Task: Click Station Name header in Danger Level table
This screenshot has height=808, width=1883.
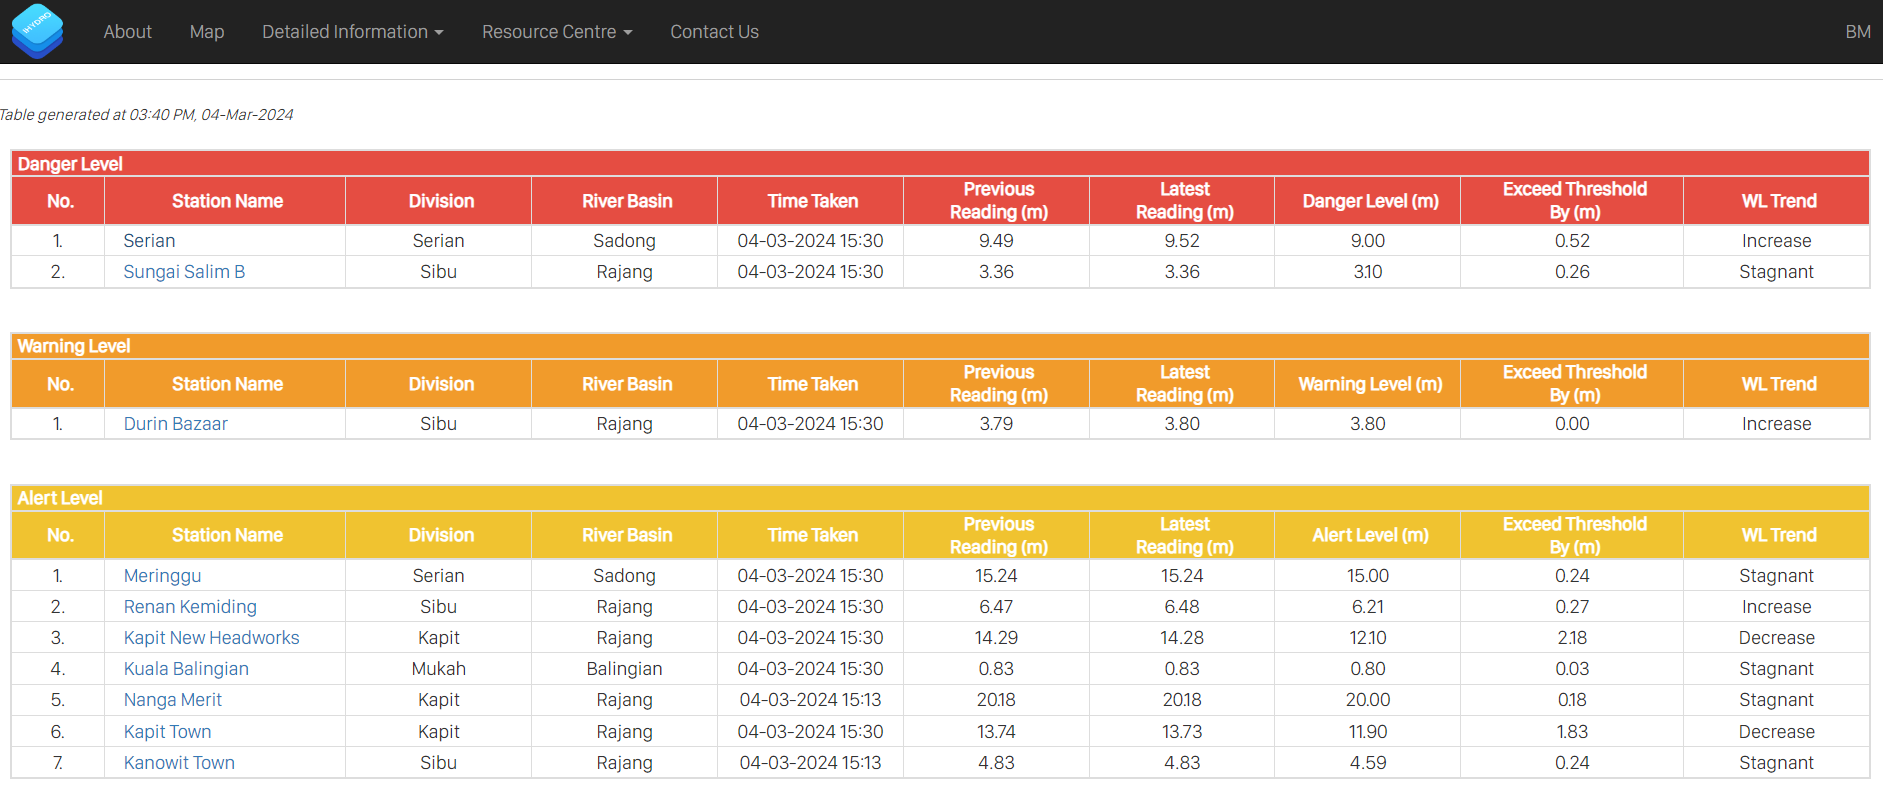Action: (227, 201)
